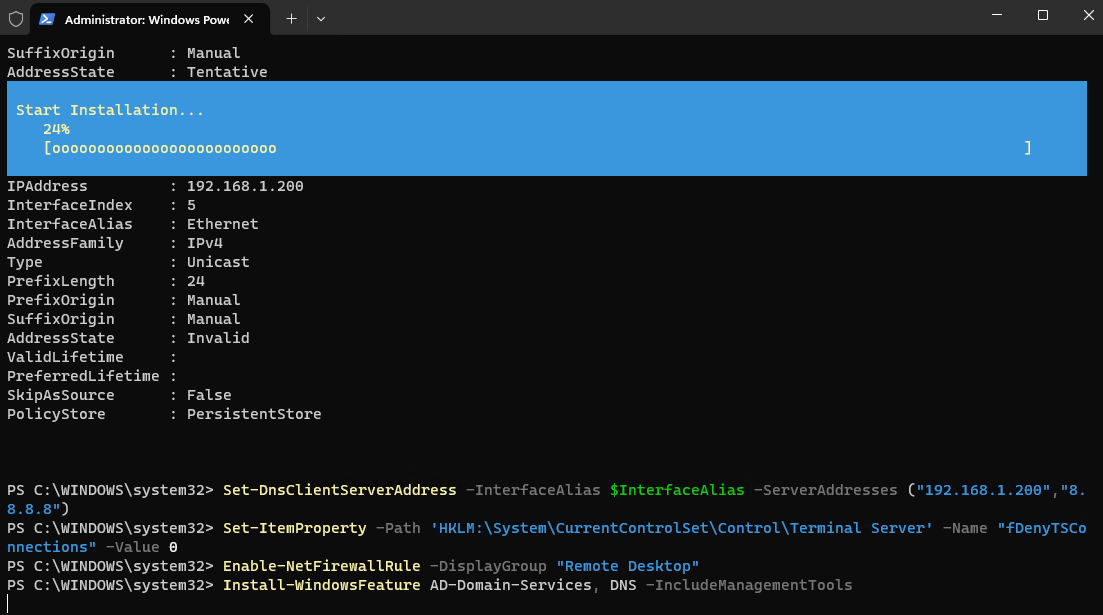Screen dimensions: 1103x615
Task: Click the IPAddress value 192.168.1.200
Action: point(245,186)
